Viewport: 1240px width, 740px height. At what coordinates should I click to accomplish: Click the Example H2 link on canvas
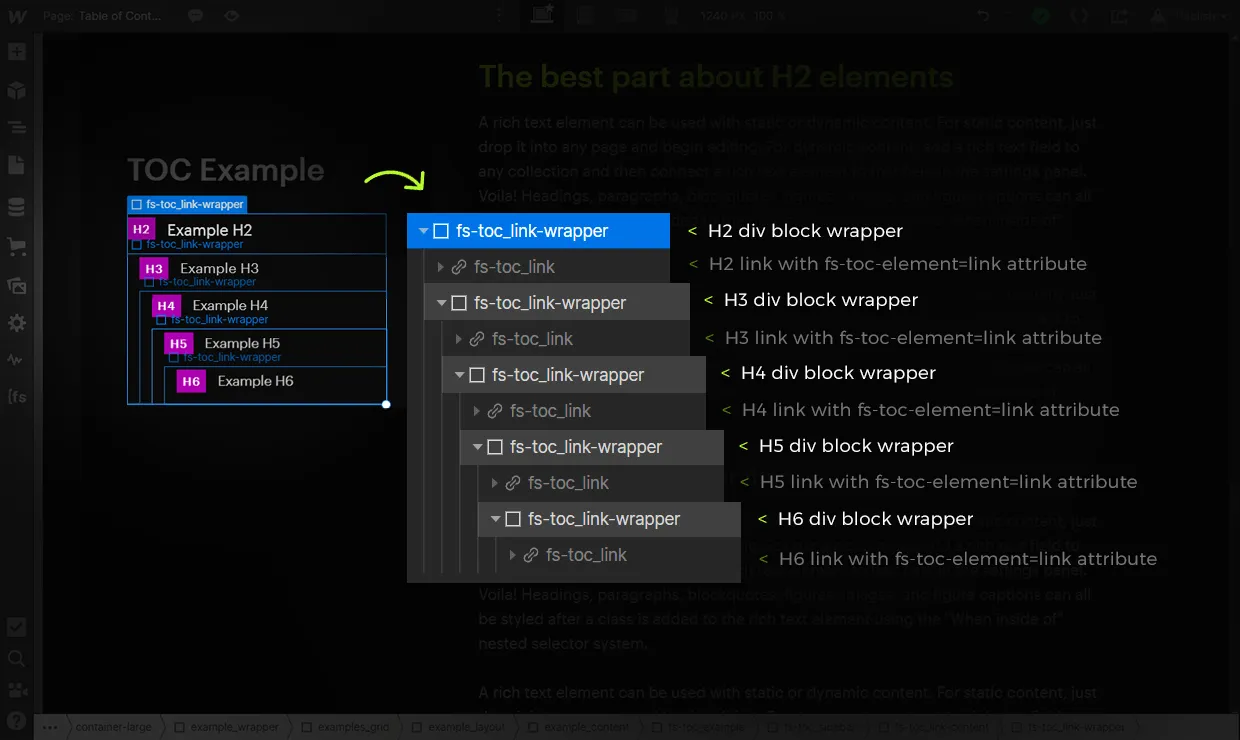[209, 230]
